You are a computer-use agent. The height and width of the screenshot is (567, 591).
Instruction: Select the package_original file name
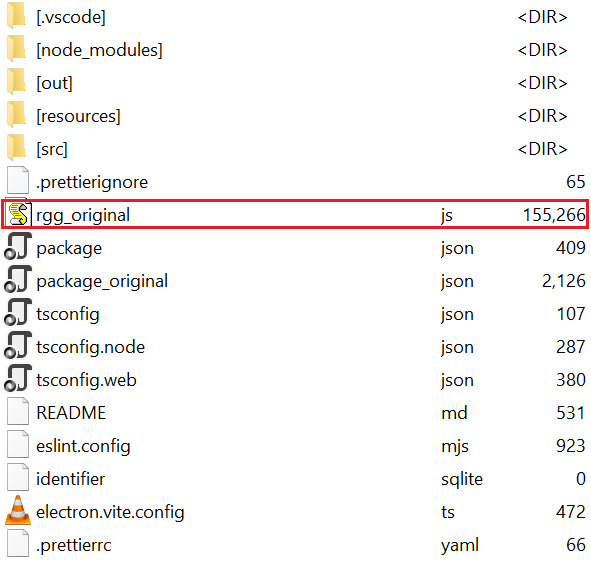(102, 281)
